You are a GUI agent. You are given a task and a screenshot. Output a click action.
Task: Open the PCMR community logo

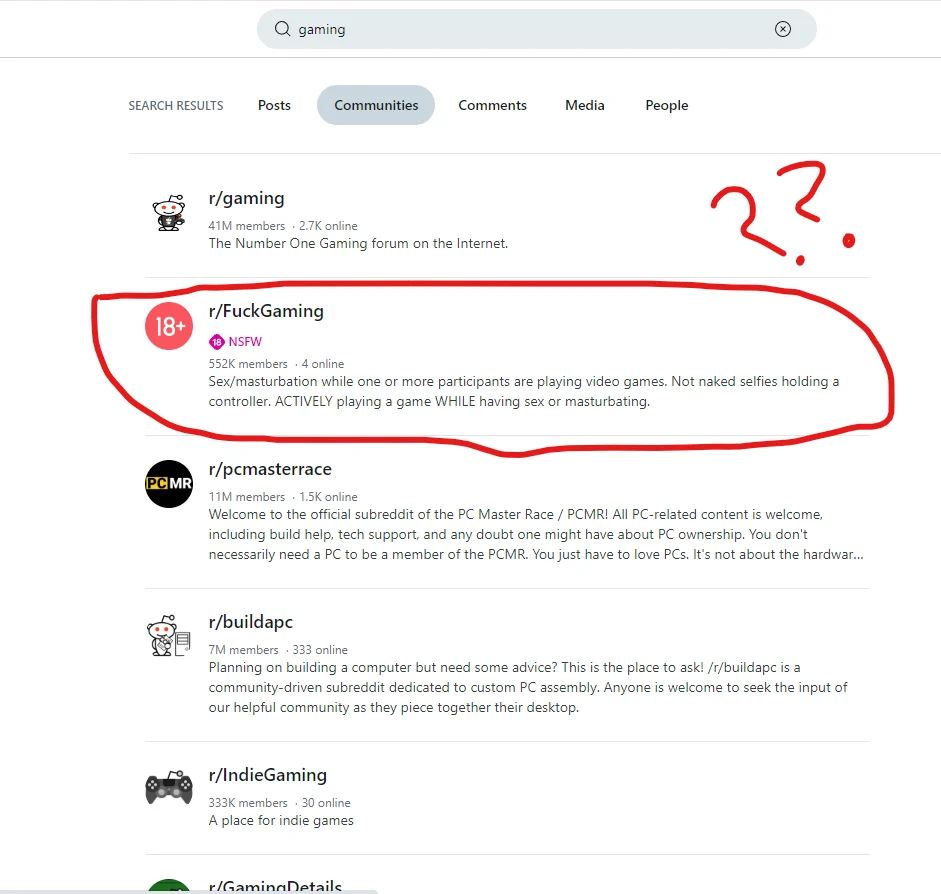tap(168, 484)
